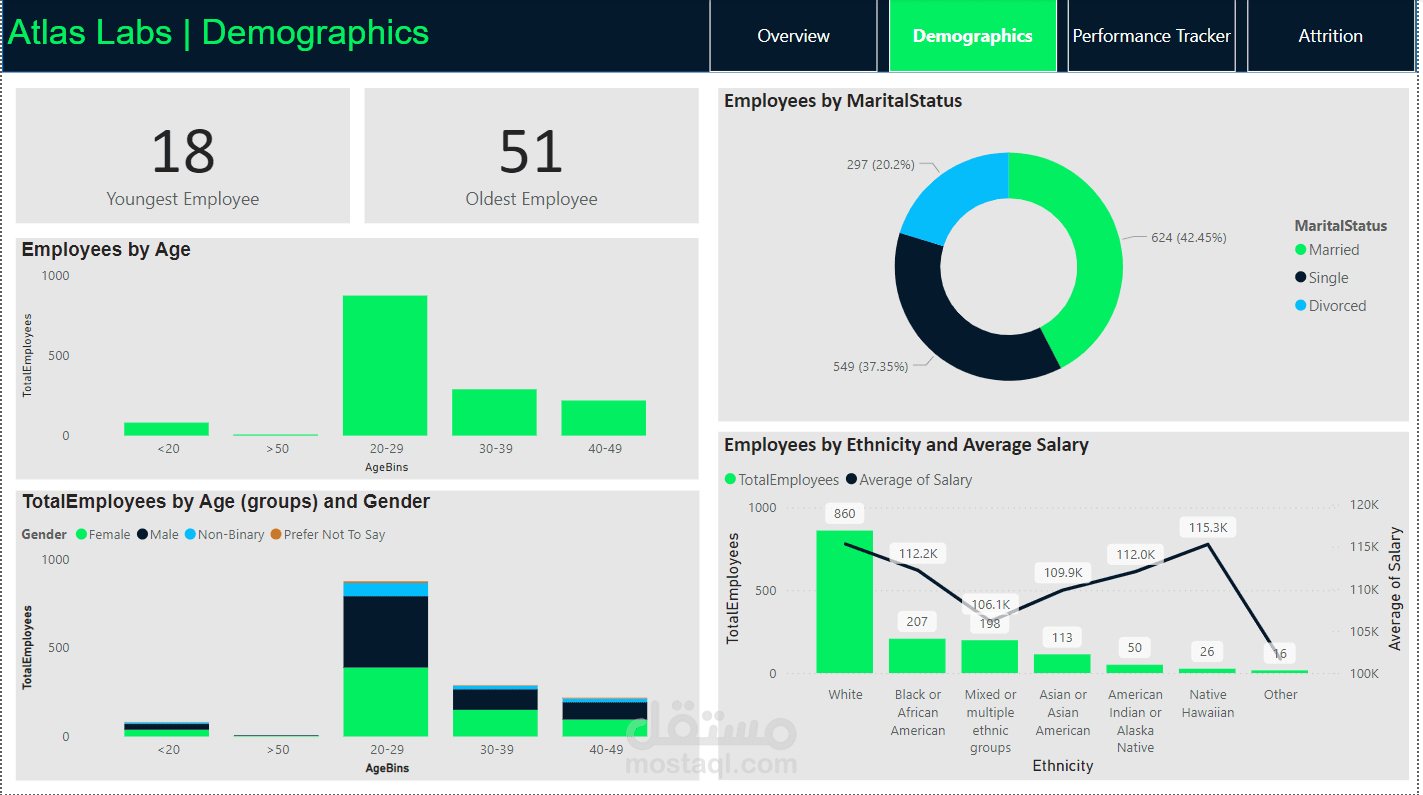
Task: Click the Asian or Asian American bar
Action: tap(1062, 664)
